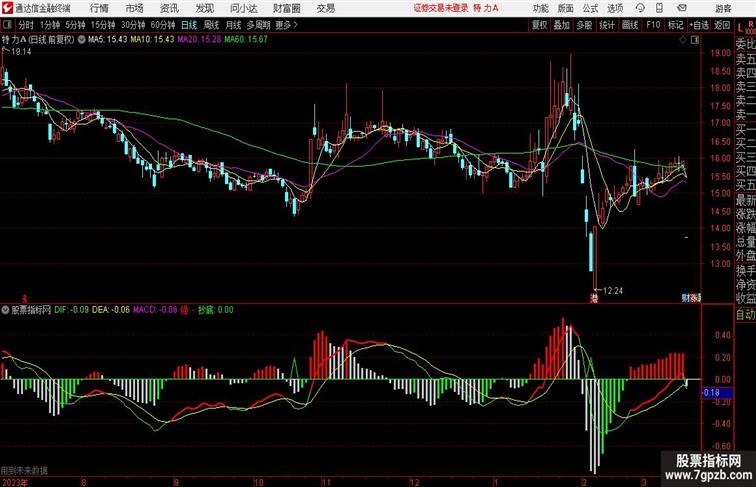Select the 日线 daily chart tab

189,25
